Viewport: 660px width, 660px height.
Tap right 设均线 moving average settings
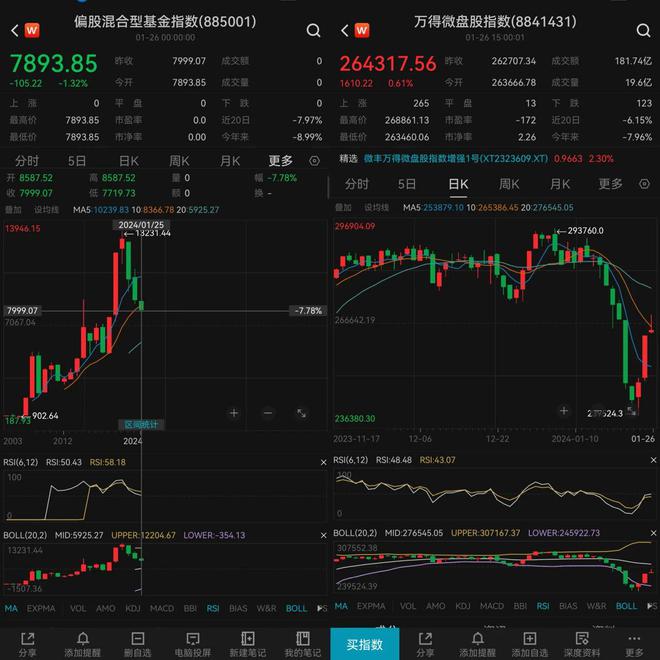pyautogui.click(x=377, y=208)
